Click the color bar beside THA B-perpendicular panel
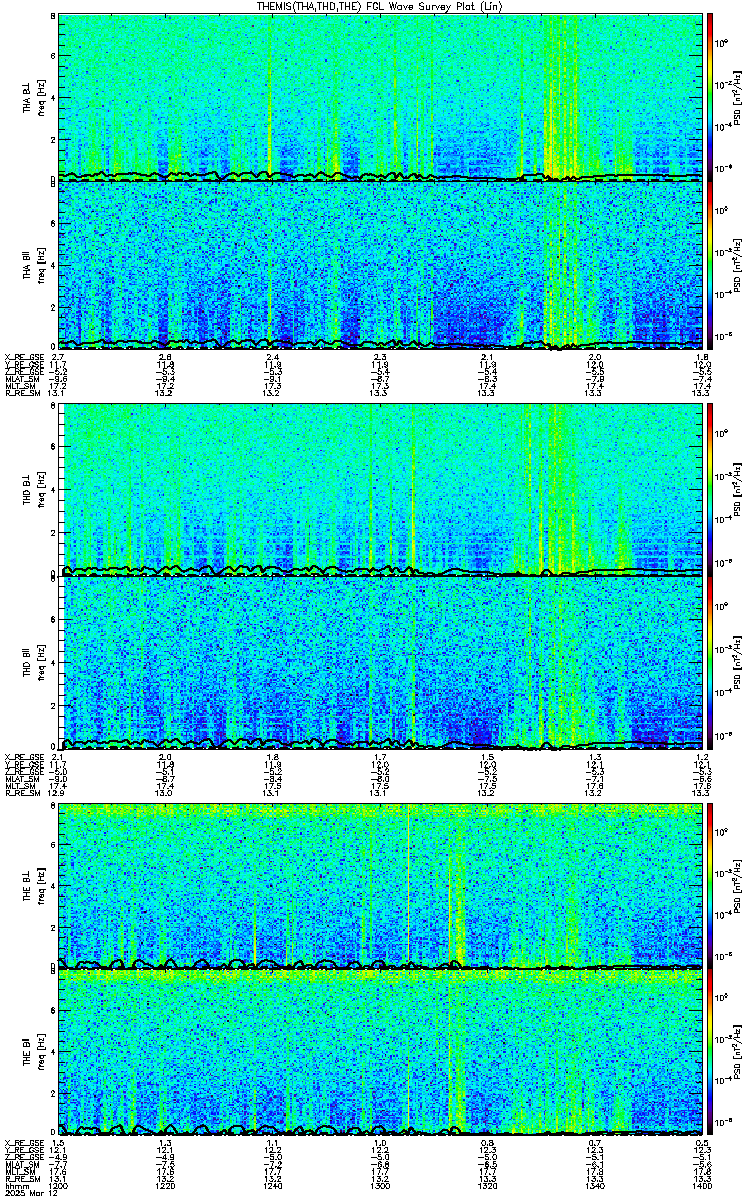Image resolution: width=750 pixels, height=1200 pixels. coord(710,97)
